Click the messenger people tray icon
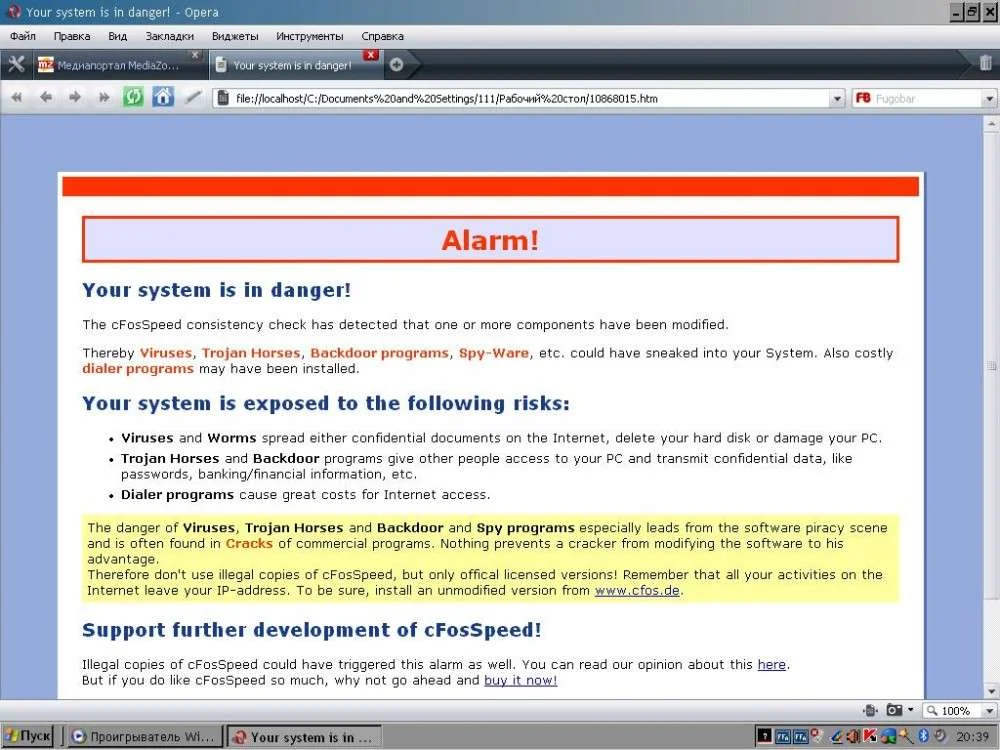 [888, 736]
